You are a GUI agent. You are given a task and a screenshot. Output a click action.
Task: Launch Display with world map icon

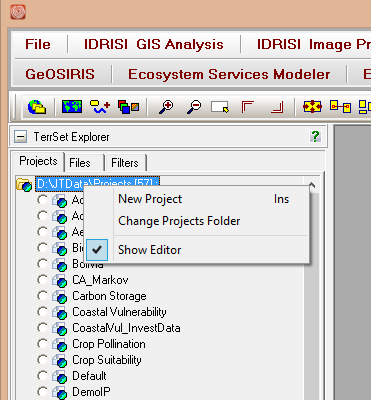coord(72,107)
